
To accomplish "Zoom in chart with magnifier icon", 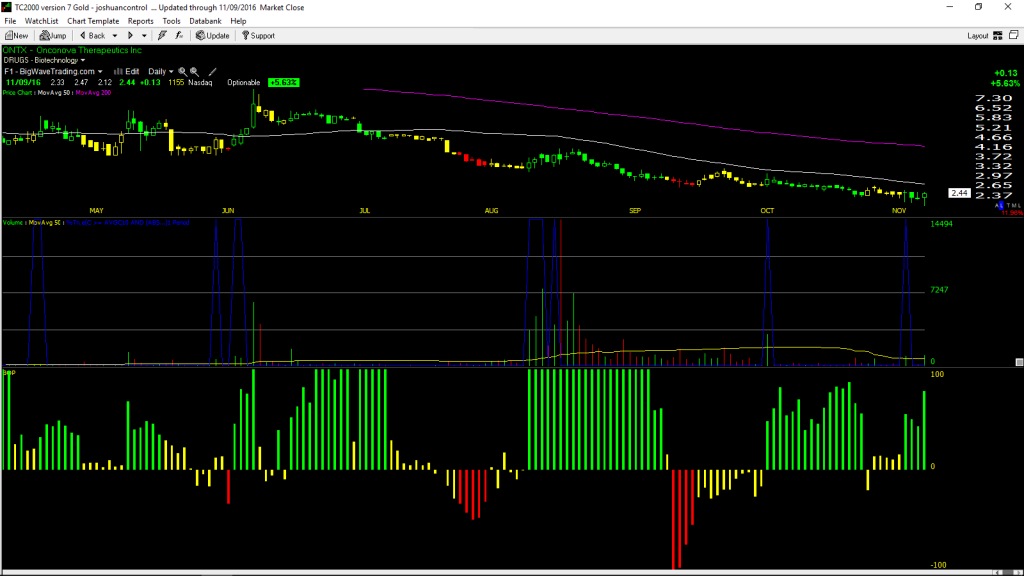I will (183, 72).
